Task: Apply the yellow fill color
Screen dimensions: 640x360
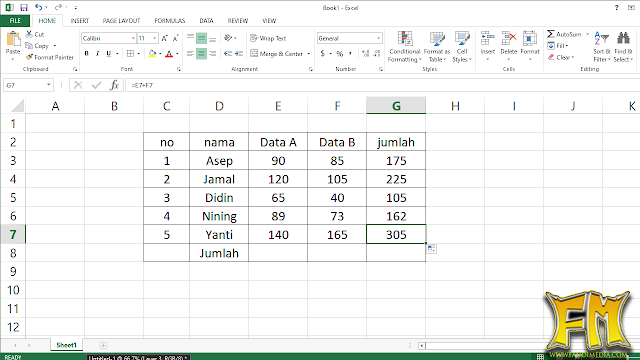Action: tap(152, 53)
